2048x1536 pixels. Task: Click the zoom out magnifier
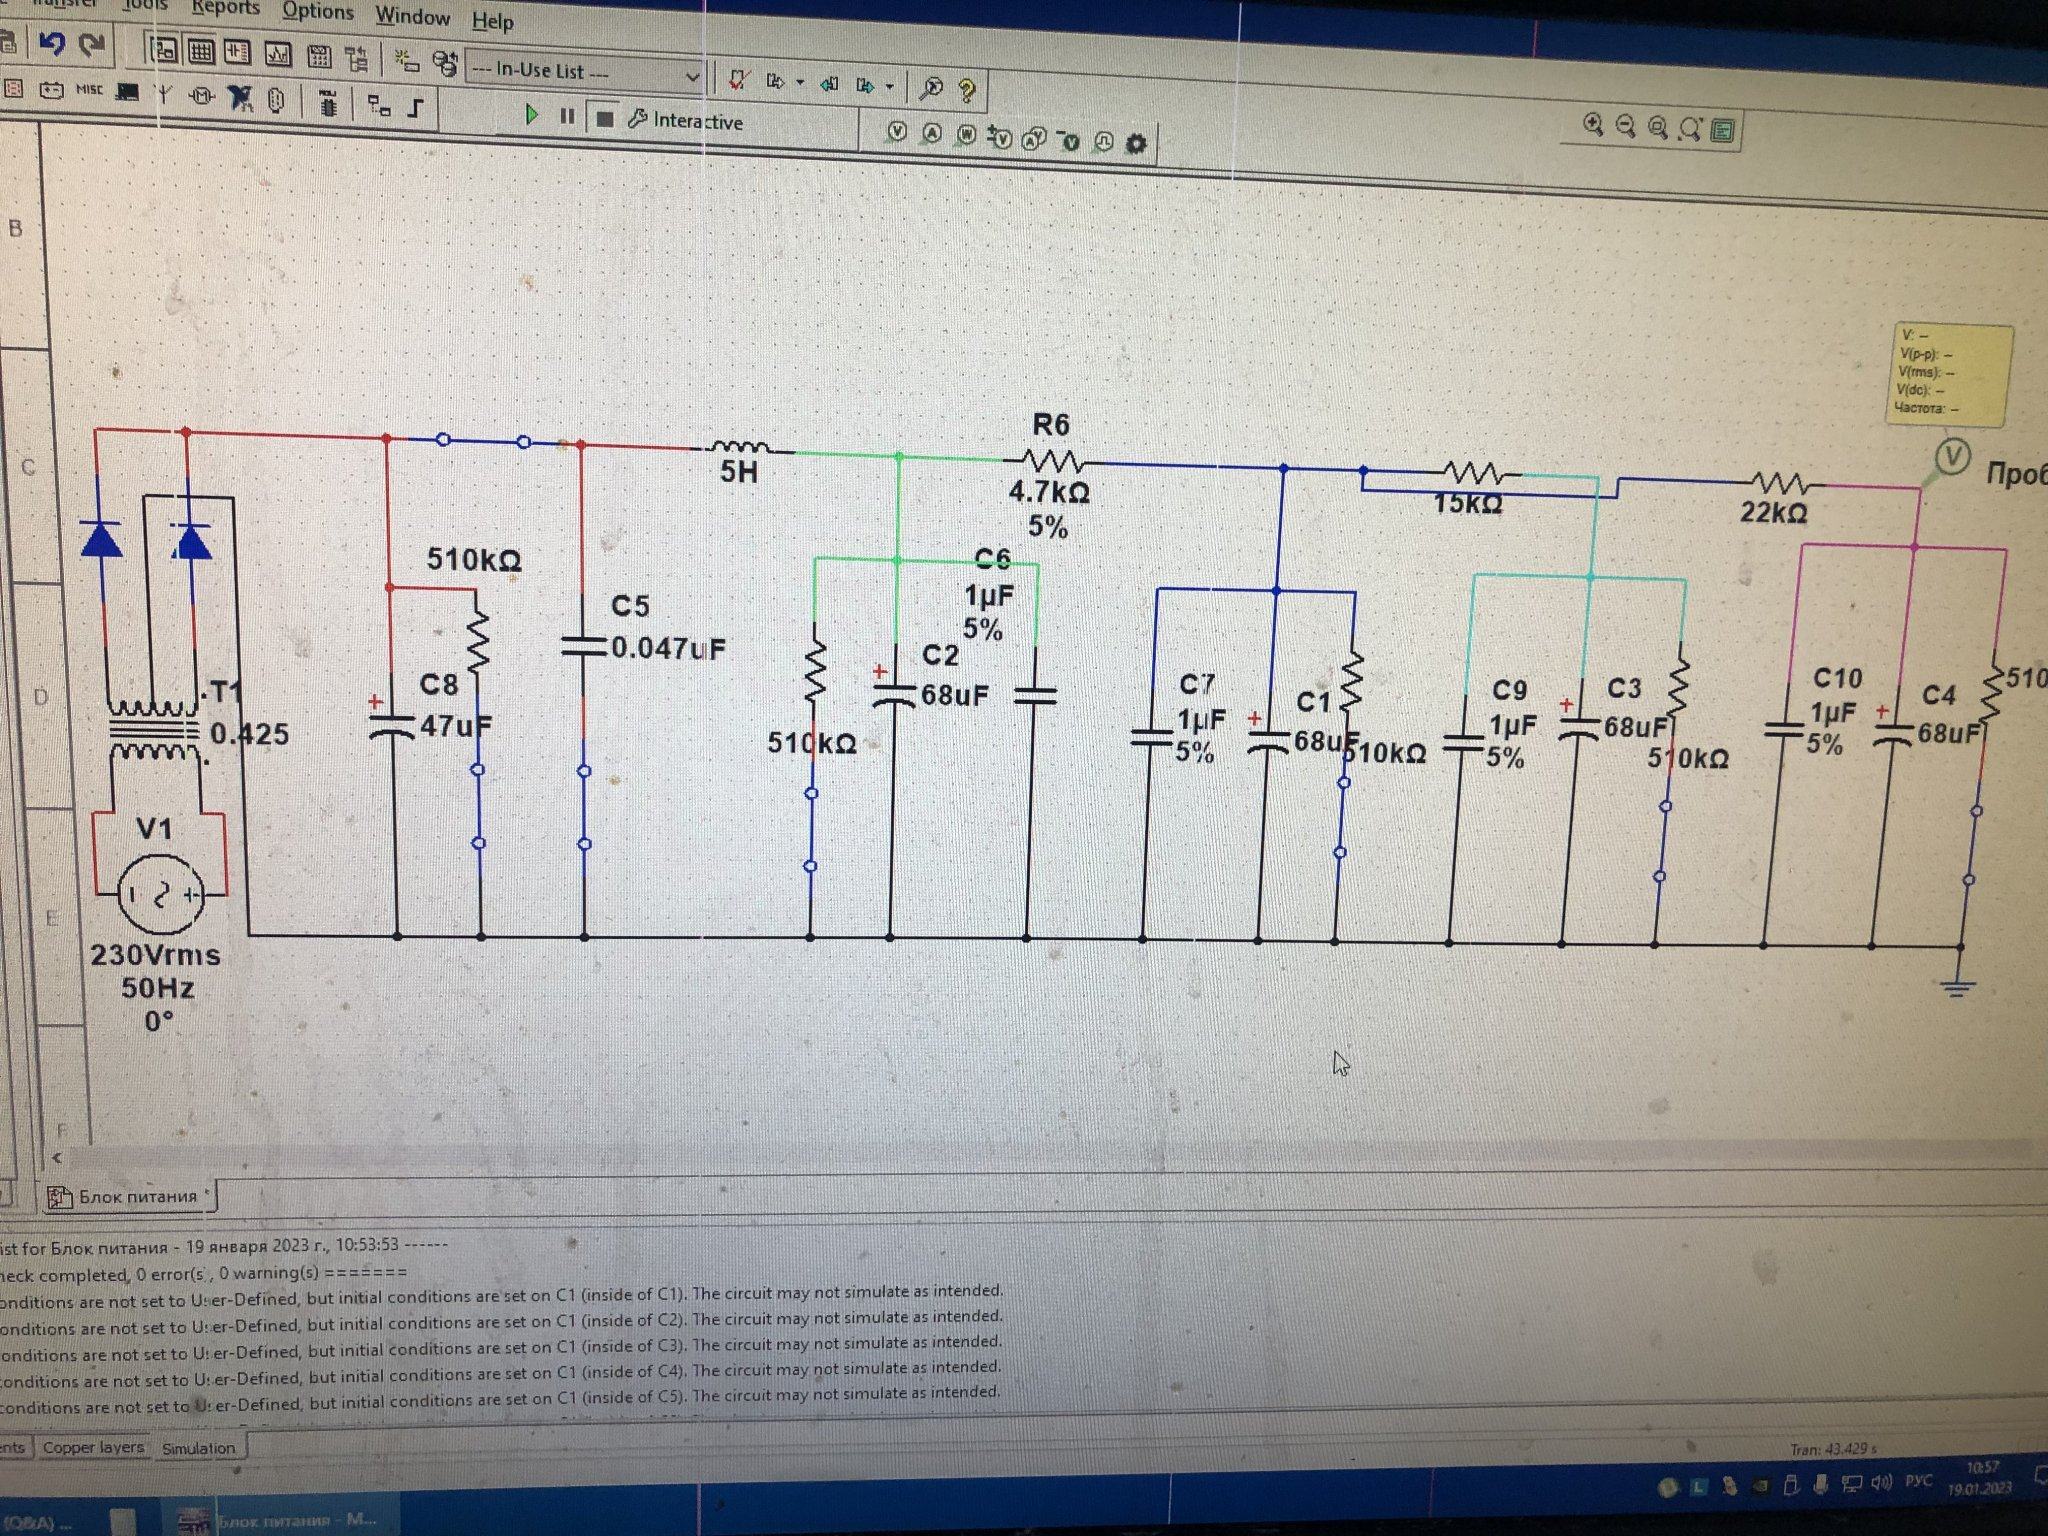(1625, 126)
